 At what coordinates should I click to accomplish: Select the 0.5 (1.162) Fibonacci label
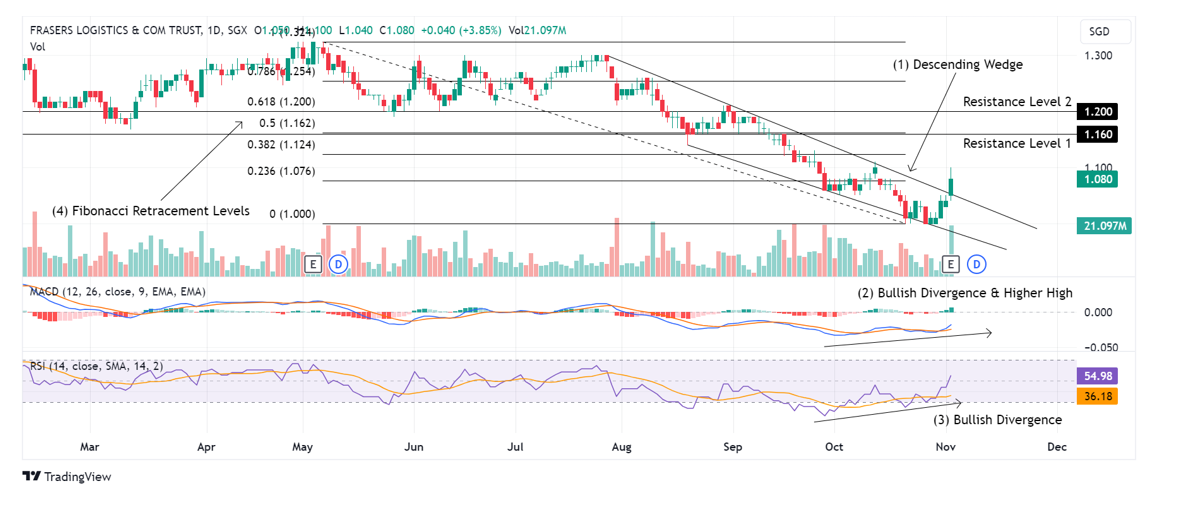287,123
